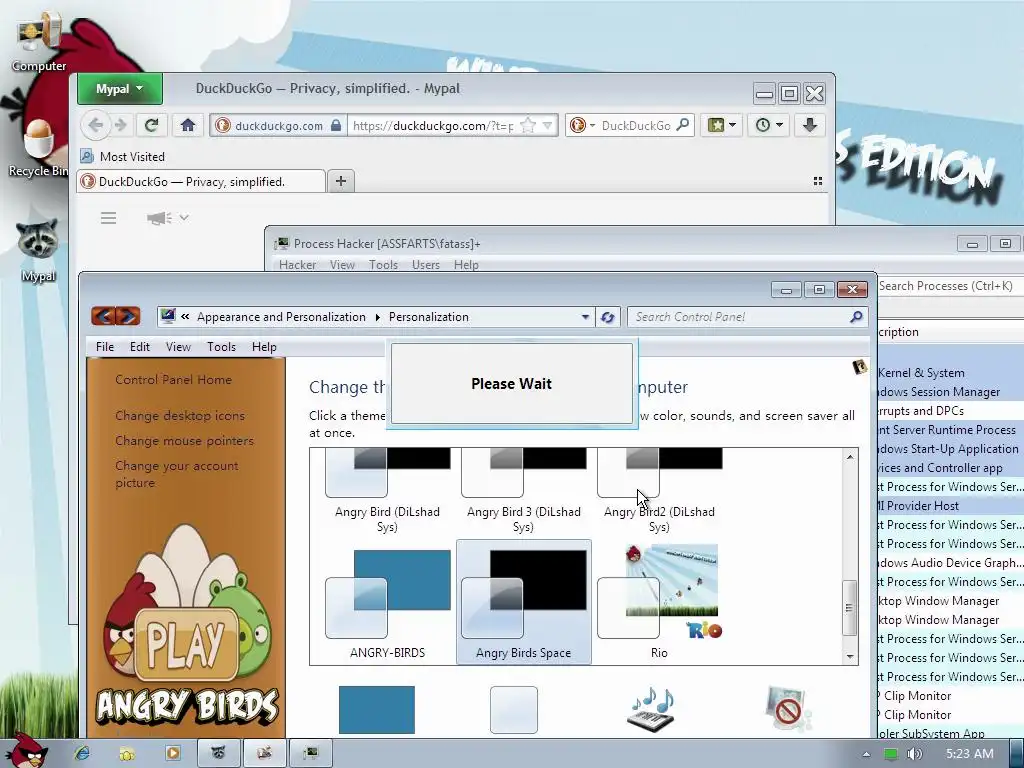Open the Desktop Background blue icon

377,710
